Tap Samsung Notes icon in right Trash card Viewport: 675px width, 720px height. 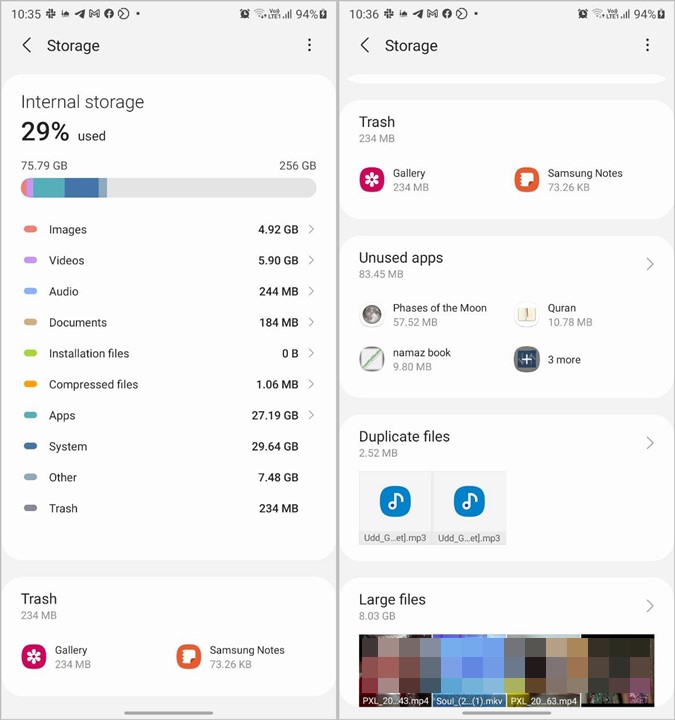tap(527, 180)
